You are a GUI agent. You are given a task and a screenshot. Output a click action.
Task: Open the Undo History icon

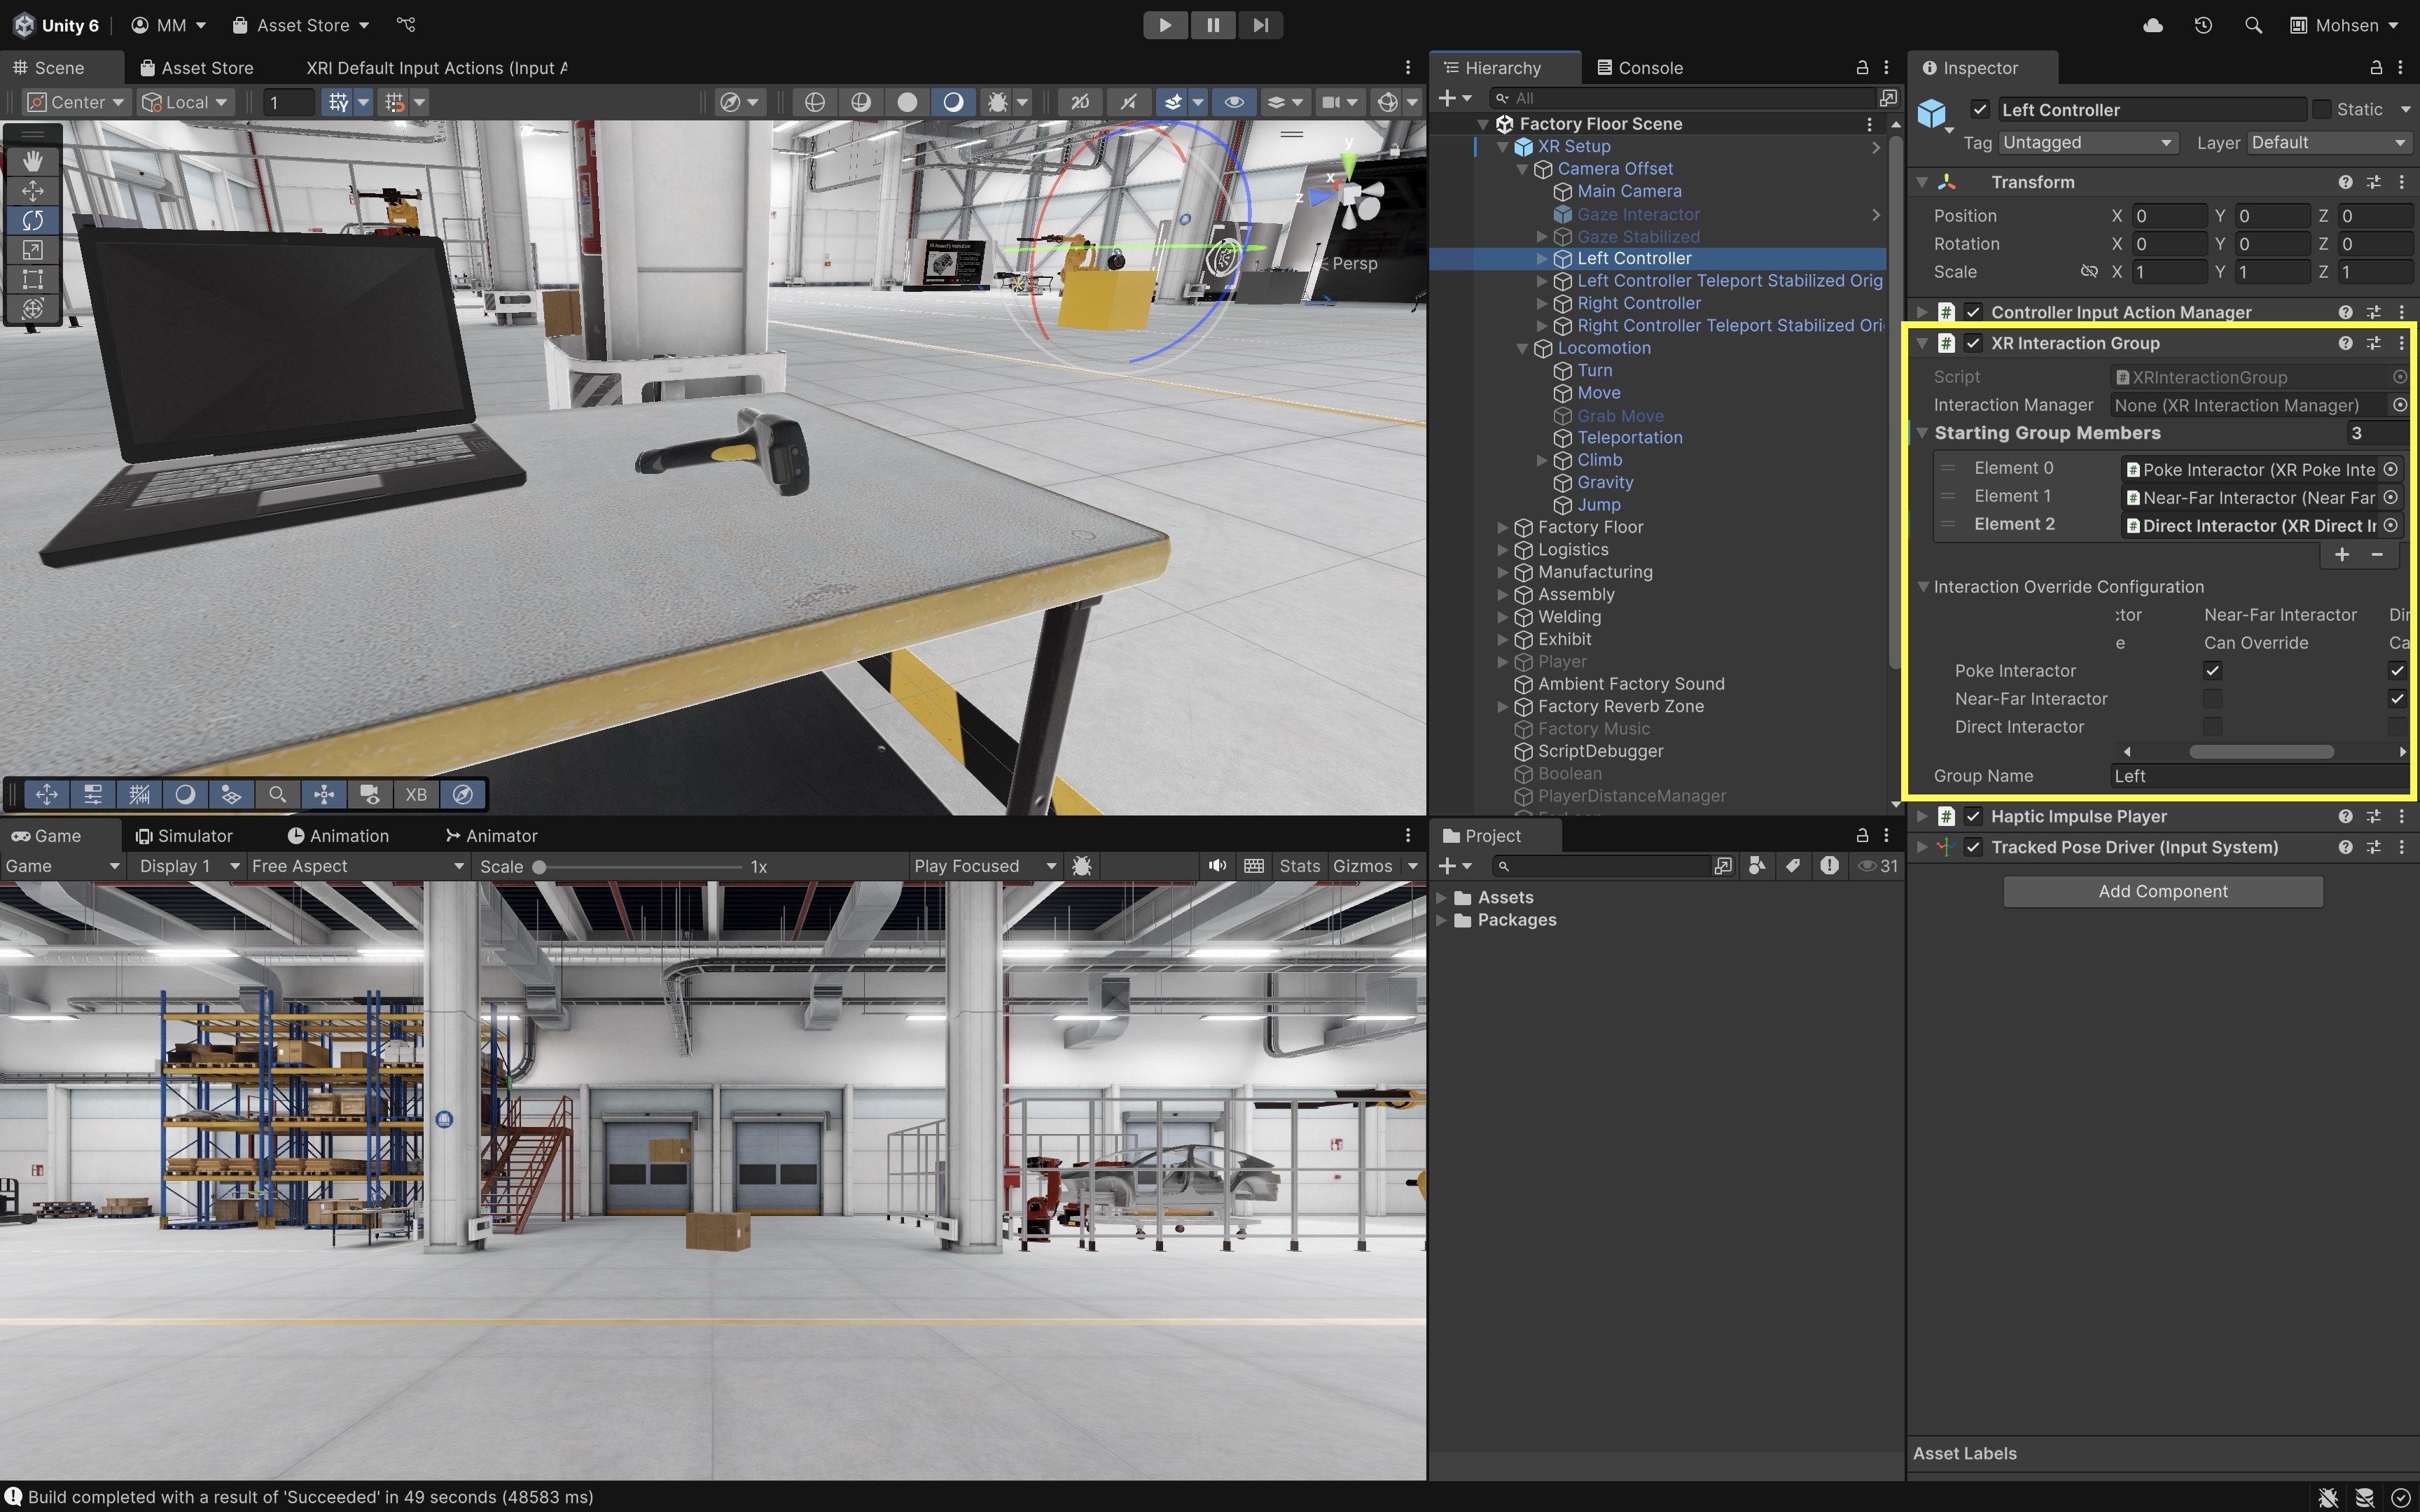2203,25
